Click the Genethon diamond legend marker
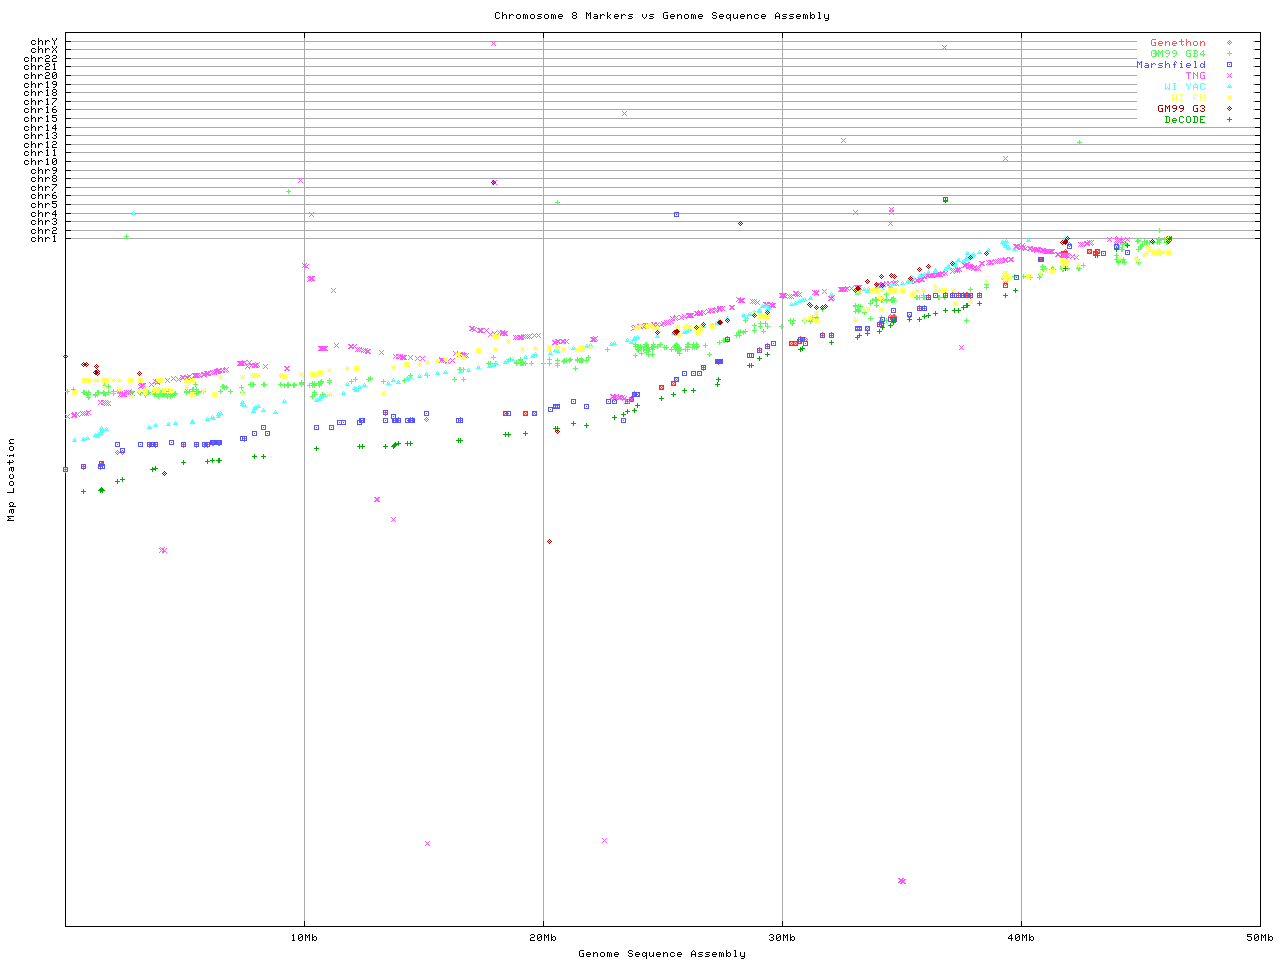This screenshot has height=960, width=1280. [1229, 43]
